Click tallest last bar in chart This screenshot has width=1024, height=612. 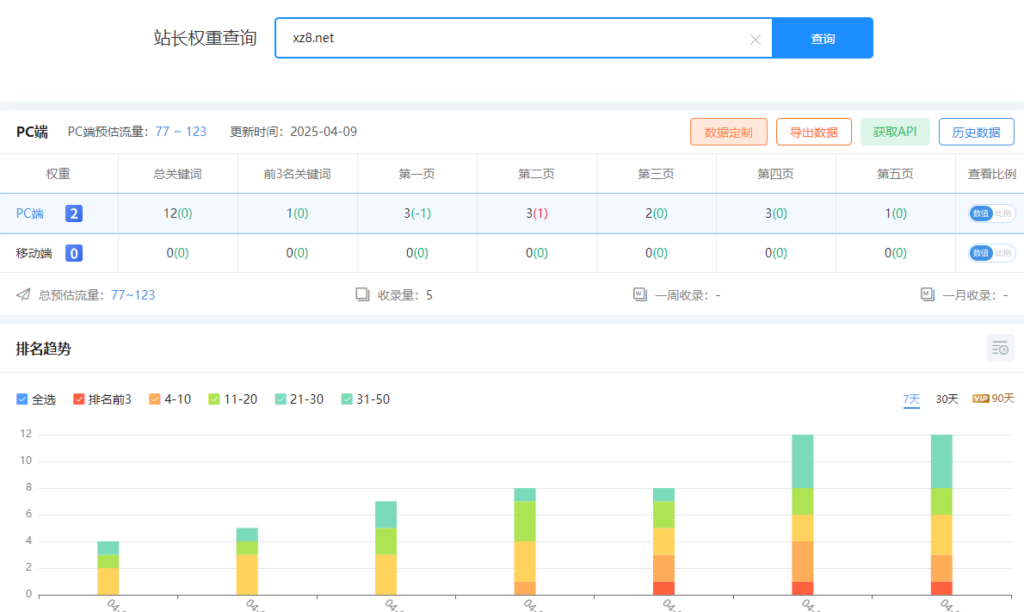(x=941, y=515)
